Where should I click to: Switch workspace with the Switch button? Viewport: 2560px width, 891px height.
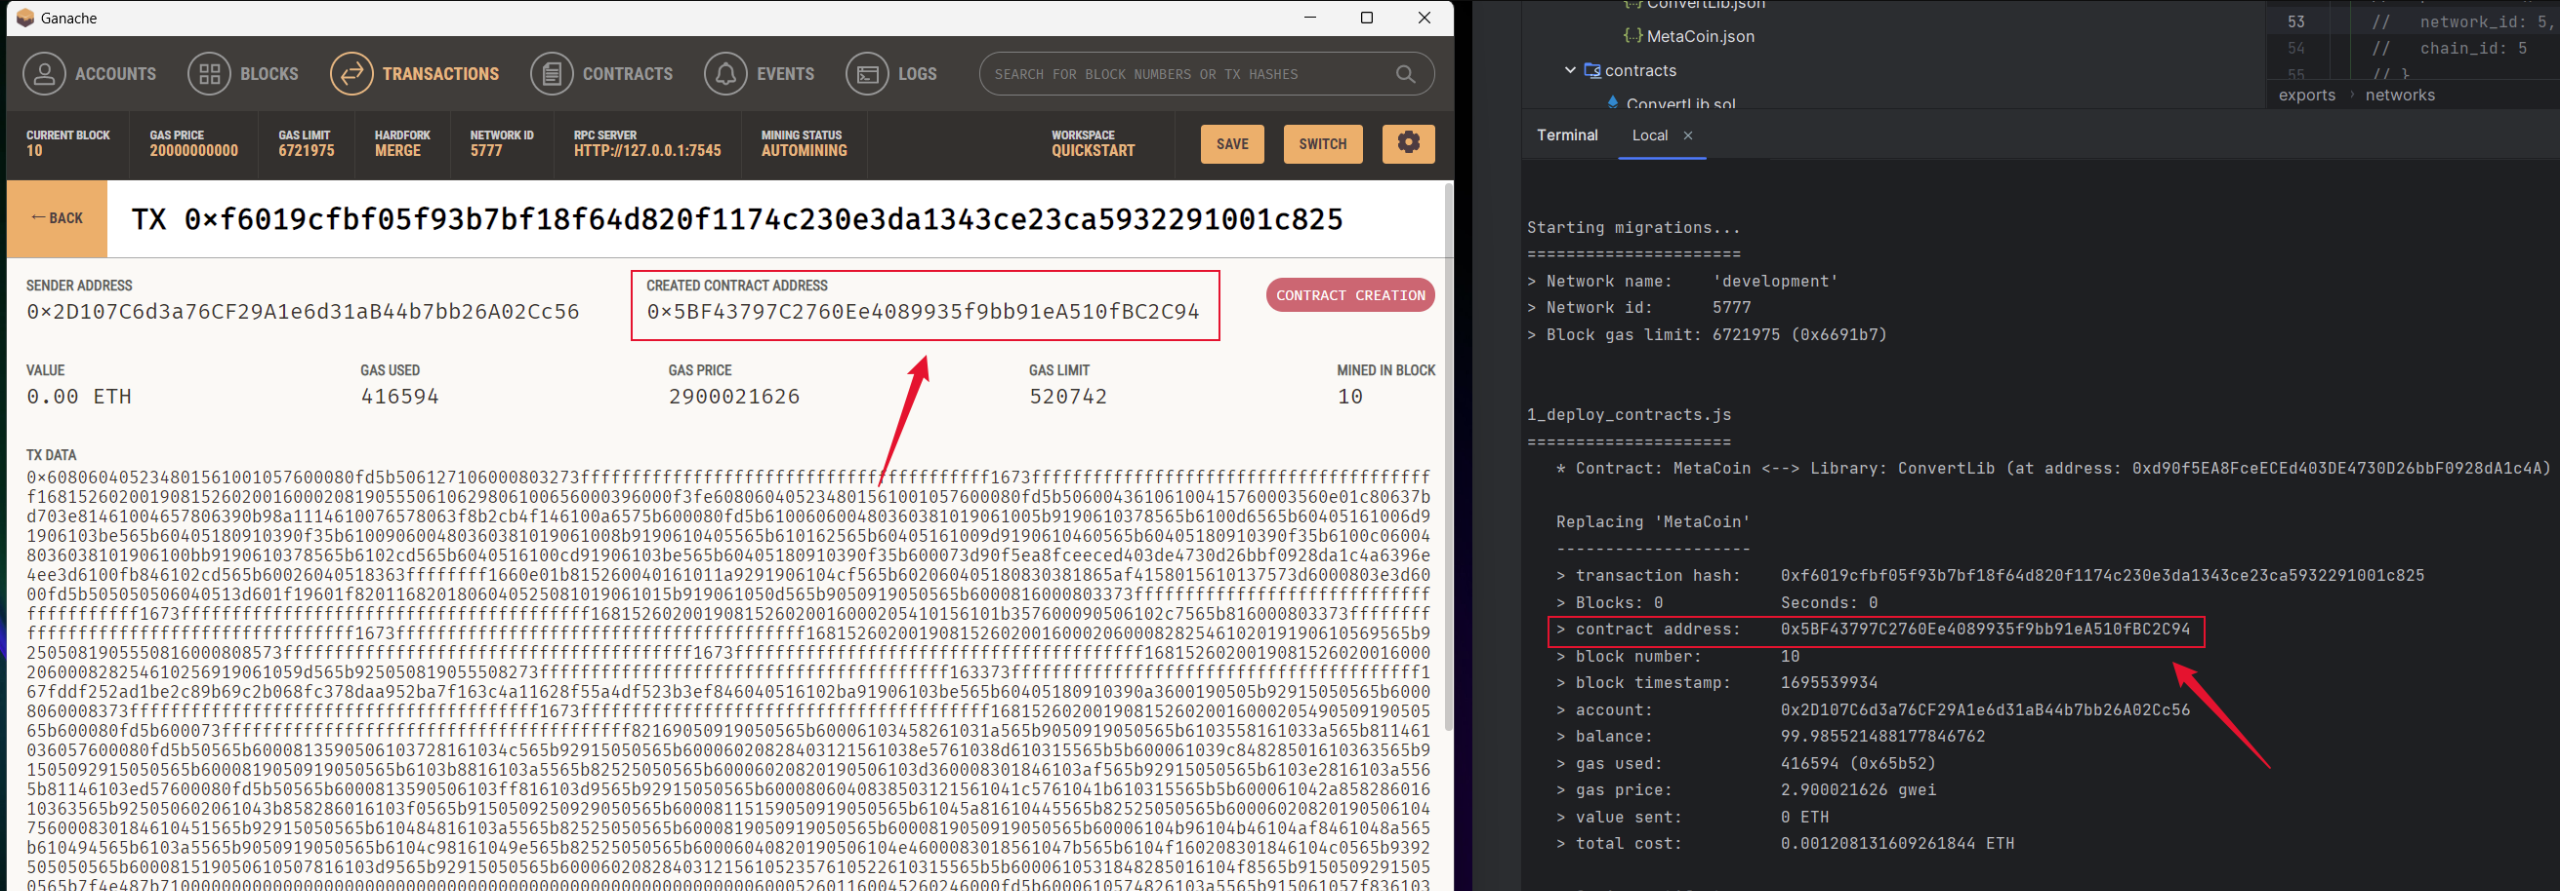pyautogui.click(x=1322, y=144)
